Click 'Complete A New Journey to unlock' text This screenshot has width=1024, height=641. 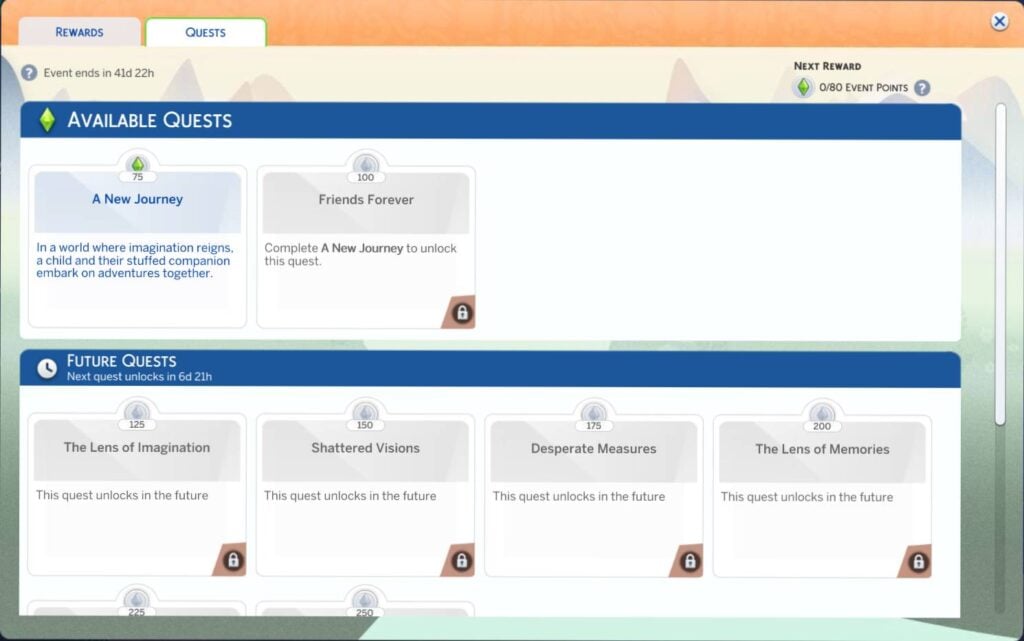[x=360, y=255]
